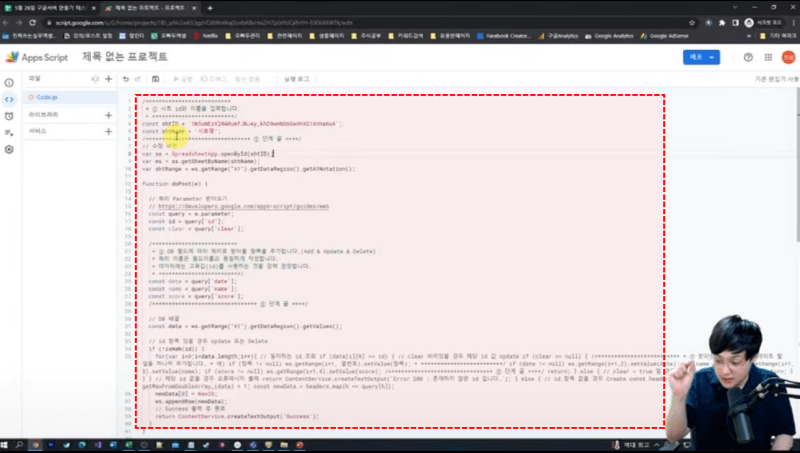Add a library with its plus icon
This screenshot has height=453, width=800.
click(x=108, y=115)
